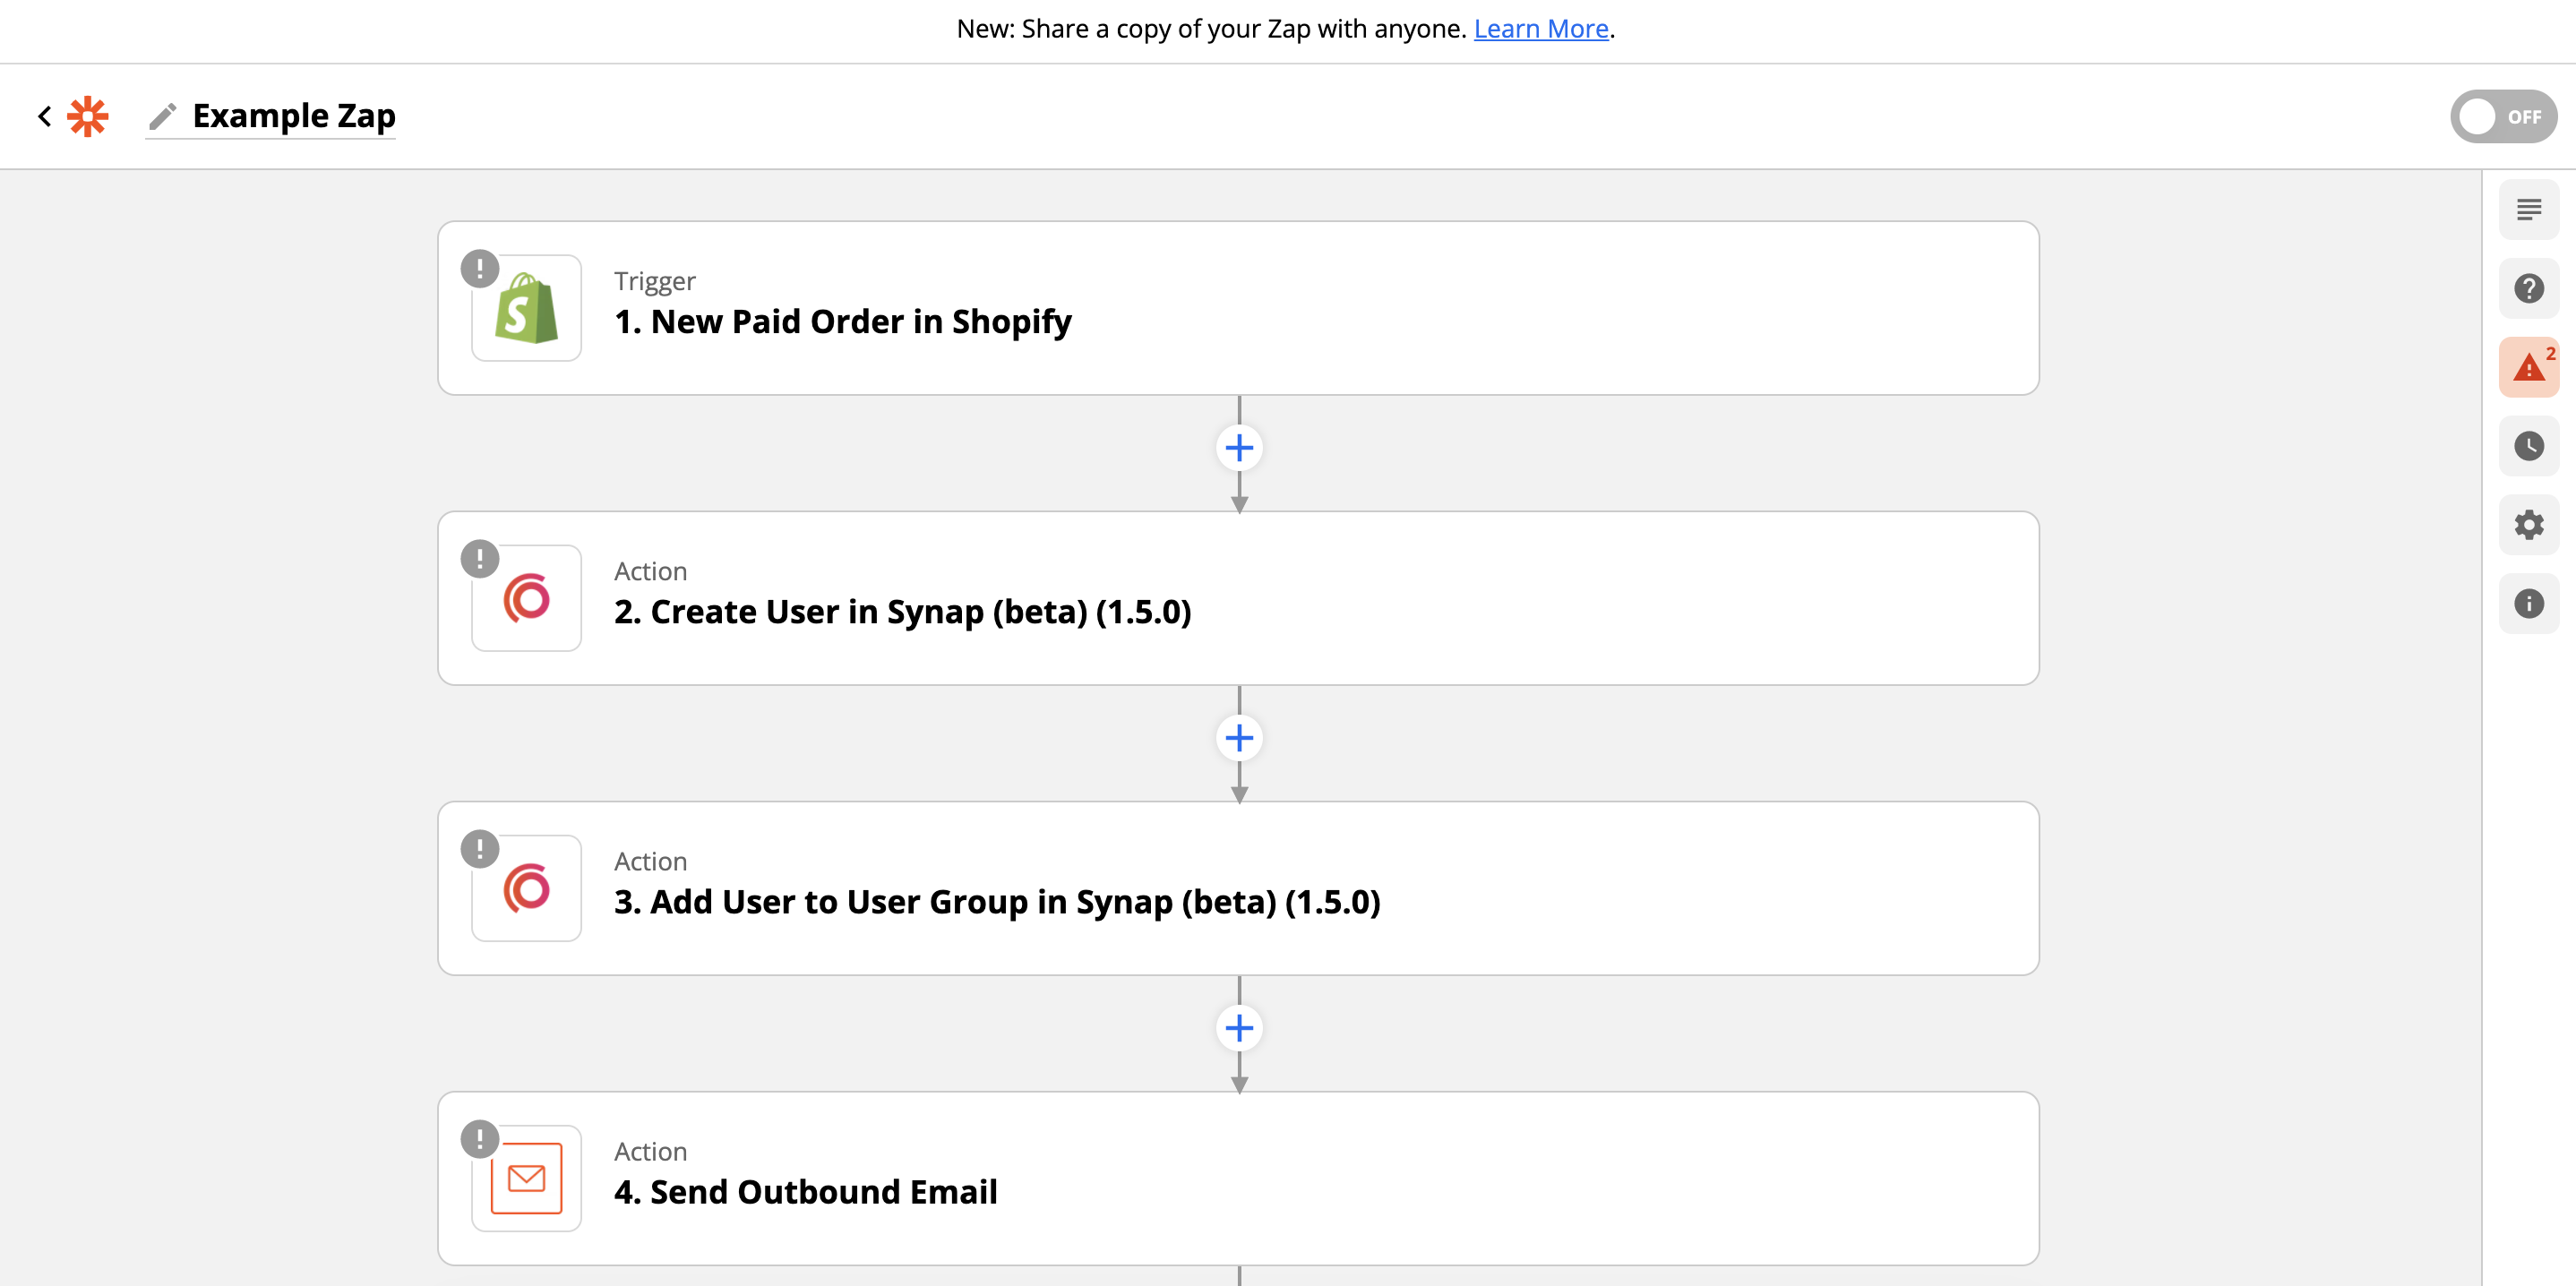Add a step after Create User action
2576x1286 pixels.
click(x=1239, y=738)
